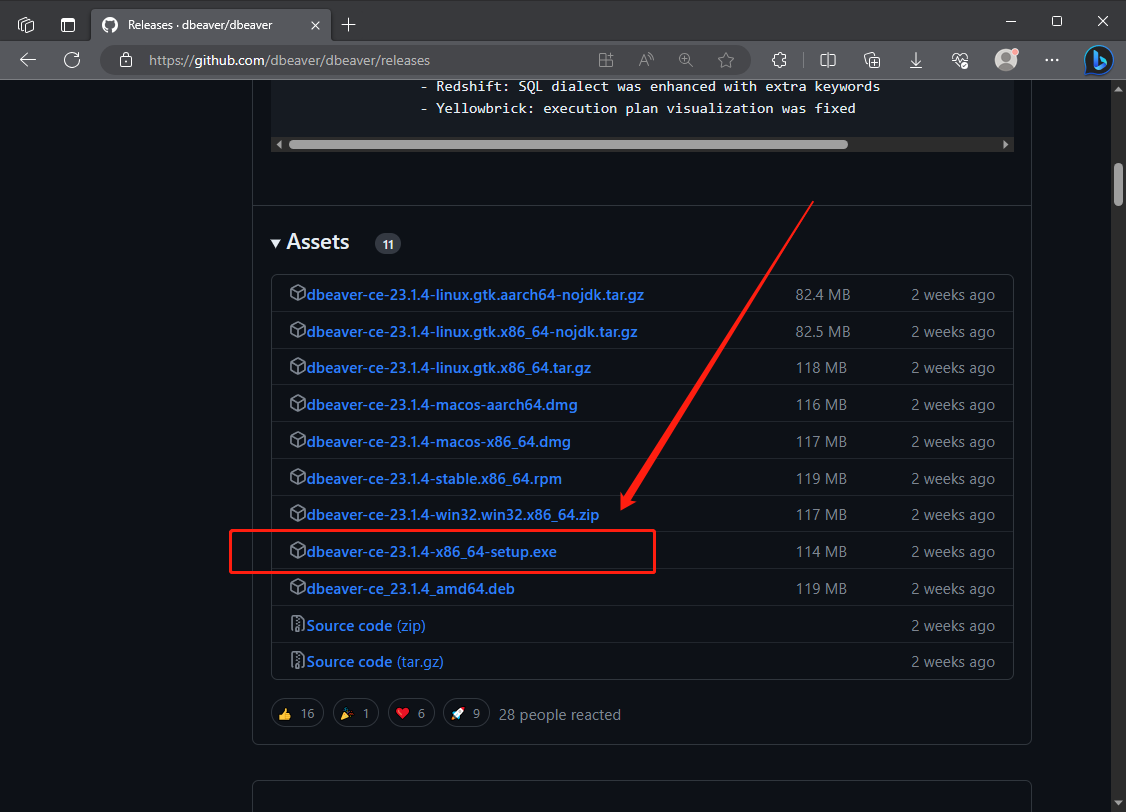Click package icon of macos-aarch64.dmg row
The width and height of the screenshot is (1126, 812).
tap(297, 403)
